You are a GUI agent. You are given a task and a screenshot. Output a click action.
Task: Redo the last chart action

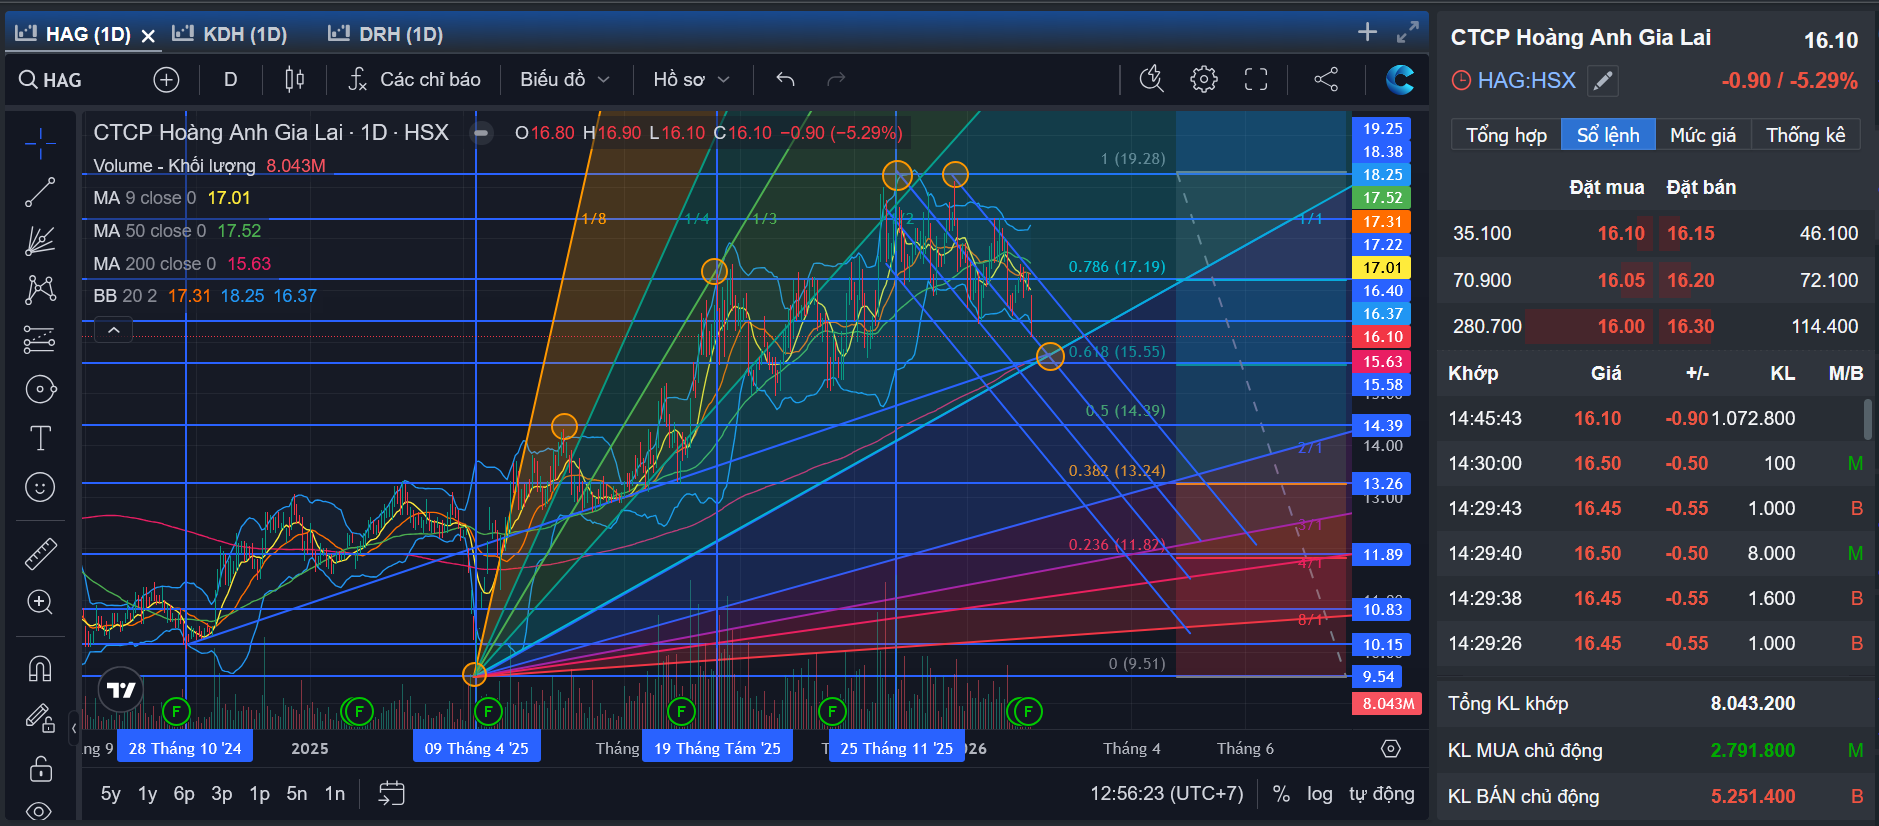coord(836,79)
